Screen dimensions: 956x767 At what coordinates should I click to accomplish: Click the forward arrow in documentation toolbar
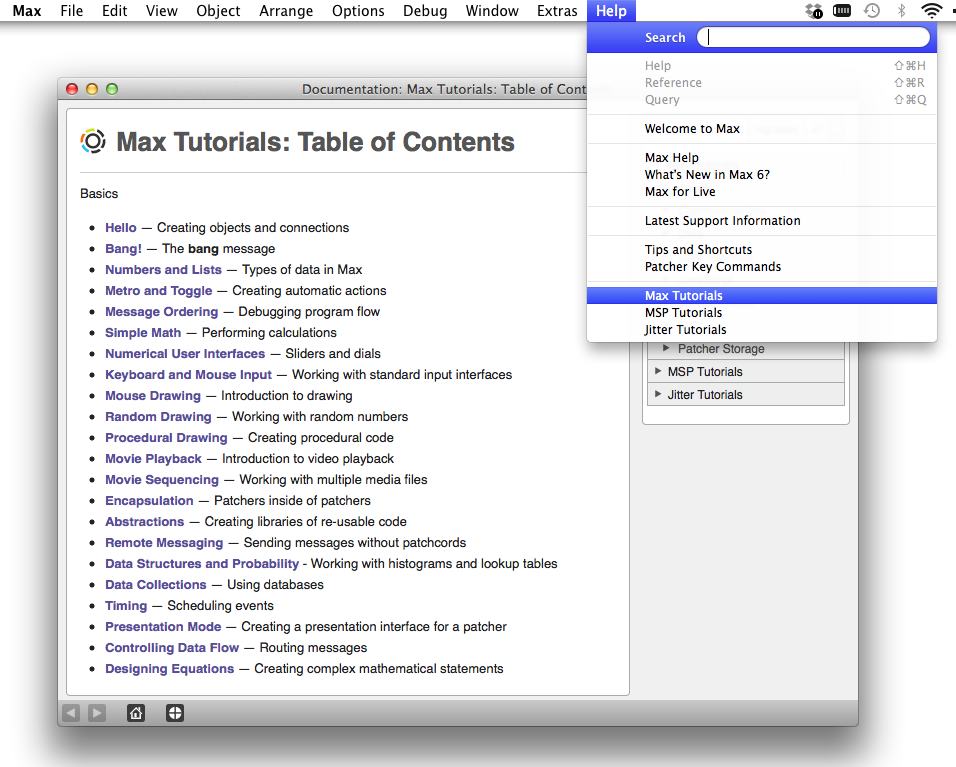[97, 713]
